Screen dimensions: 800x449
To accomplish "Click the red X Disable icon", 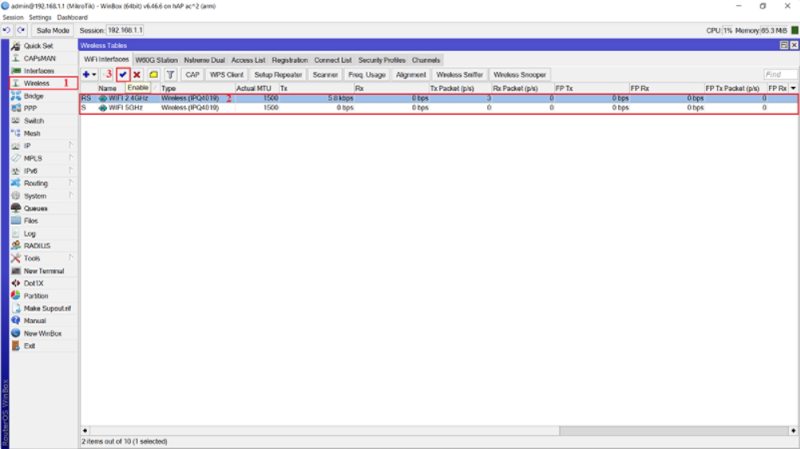I will pyautogui.click(x=137, y=75).
